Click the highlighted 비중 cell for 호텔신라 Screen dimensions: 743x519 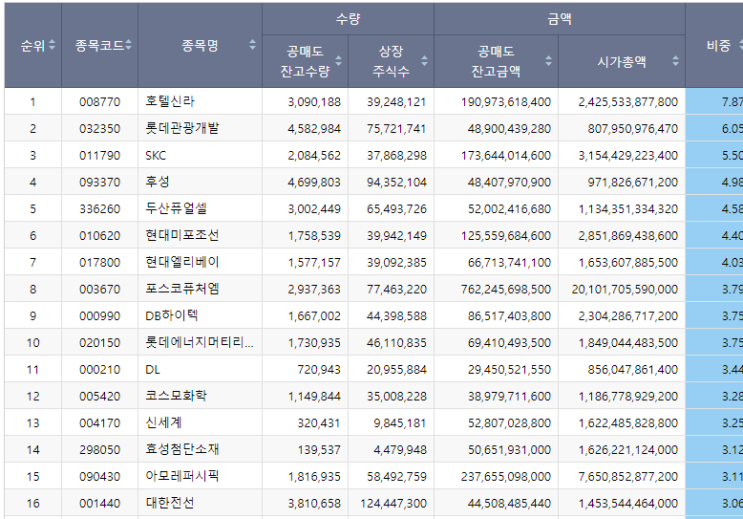click(714, 101)
